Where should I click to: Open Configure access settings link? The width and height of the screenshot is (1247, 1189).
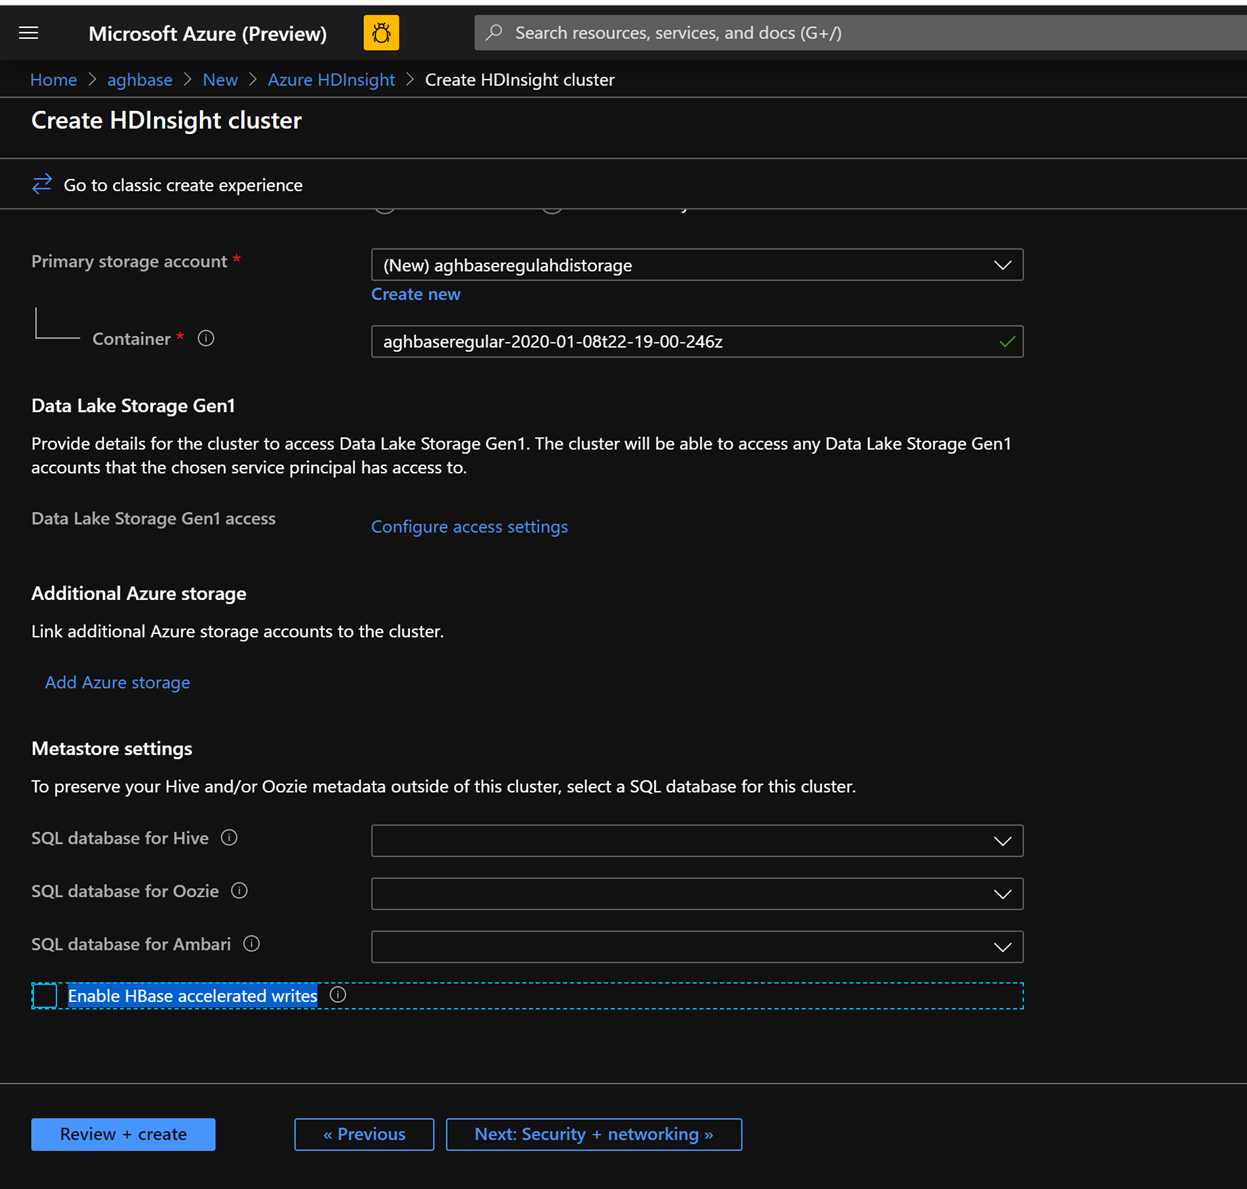pos(469,526)
